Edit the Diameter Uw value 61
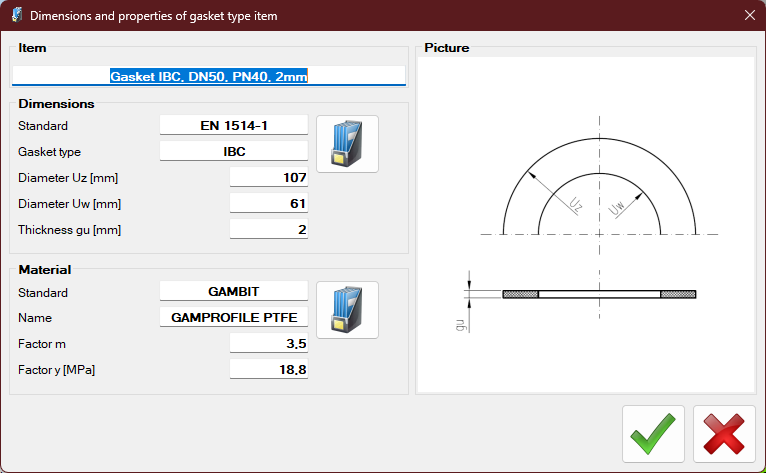The image size is (766, 473). pyautogui.click(x=269, y=204)
